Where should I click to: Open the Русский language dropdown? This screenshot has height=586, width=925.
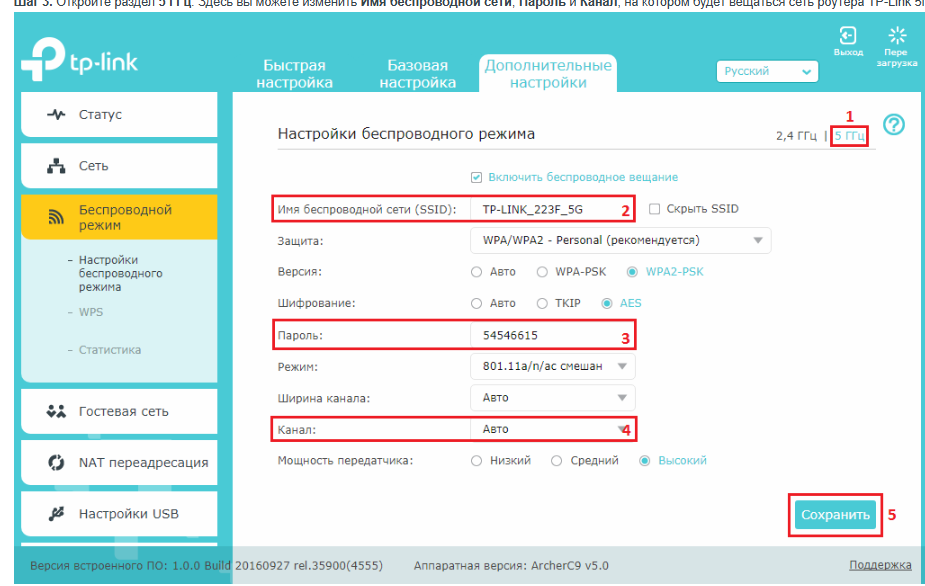[x=767, y=71]
